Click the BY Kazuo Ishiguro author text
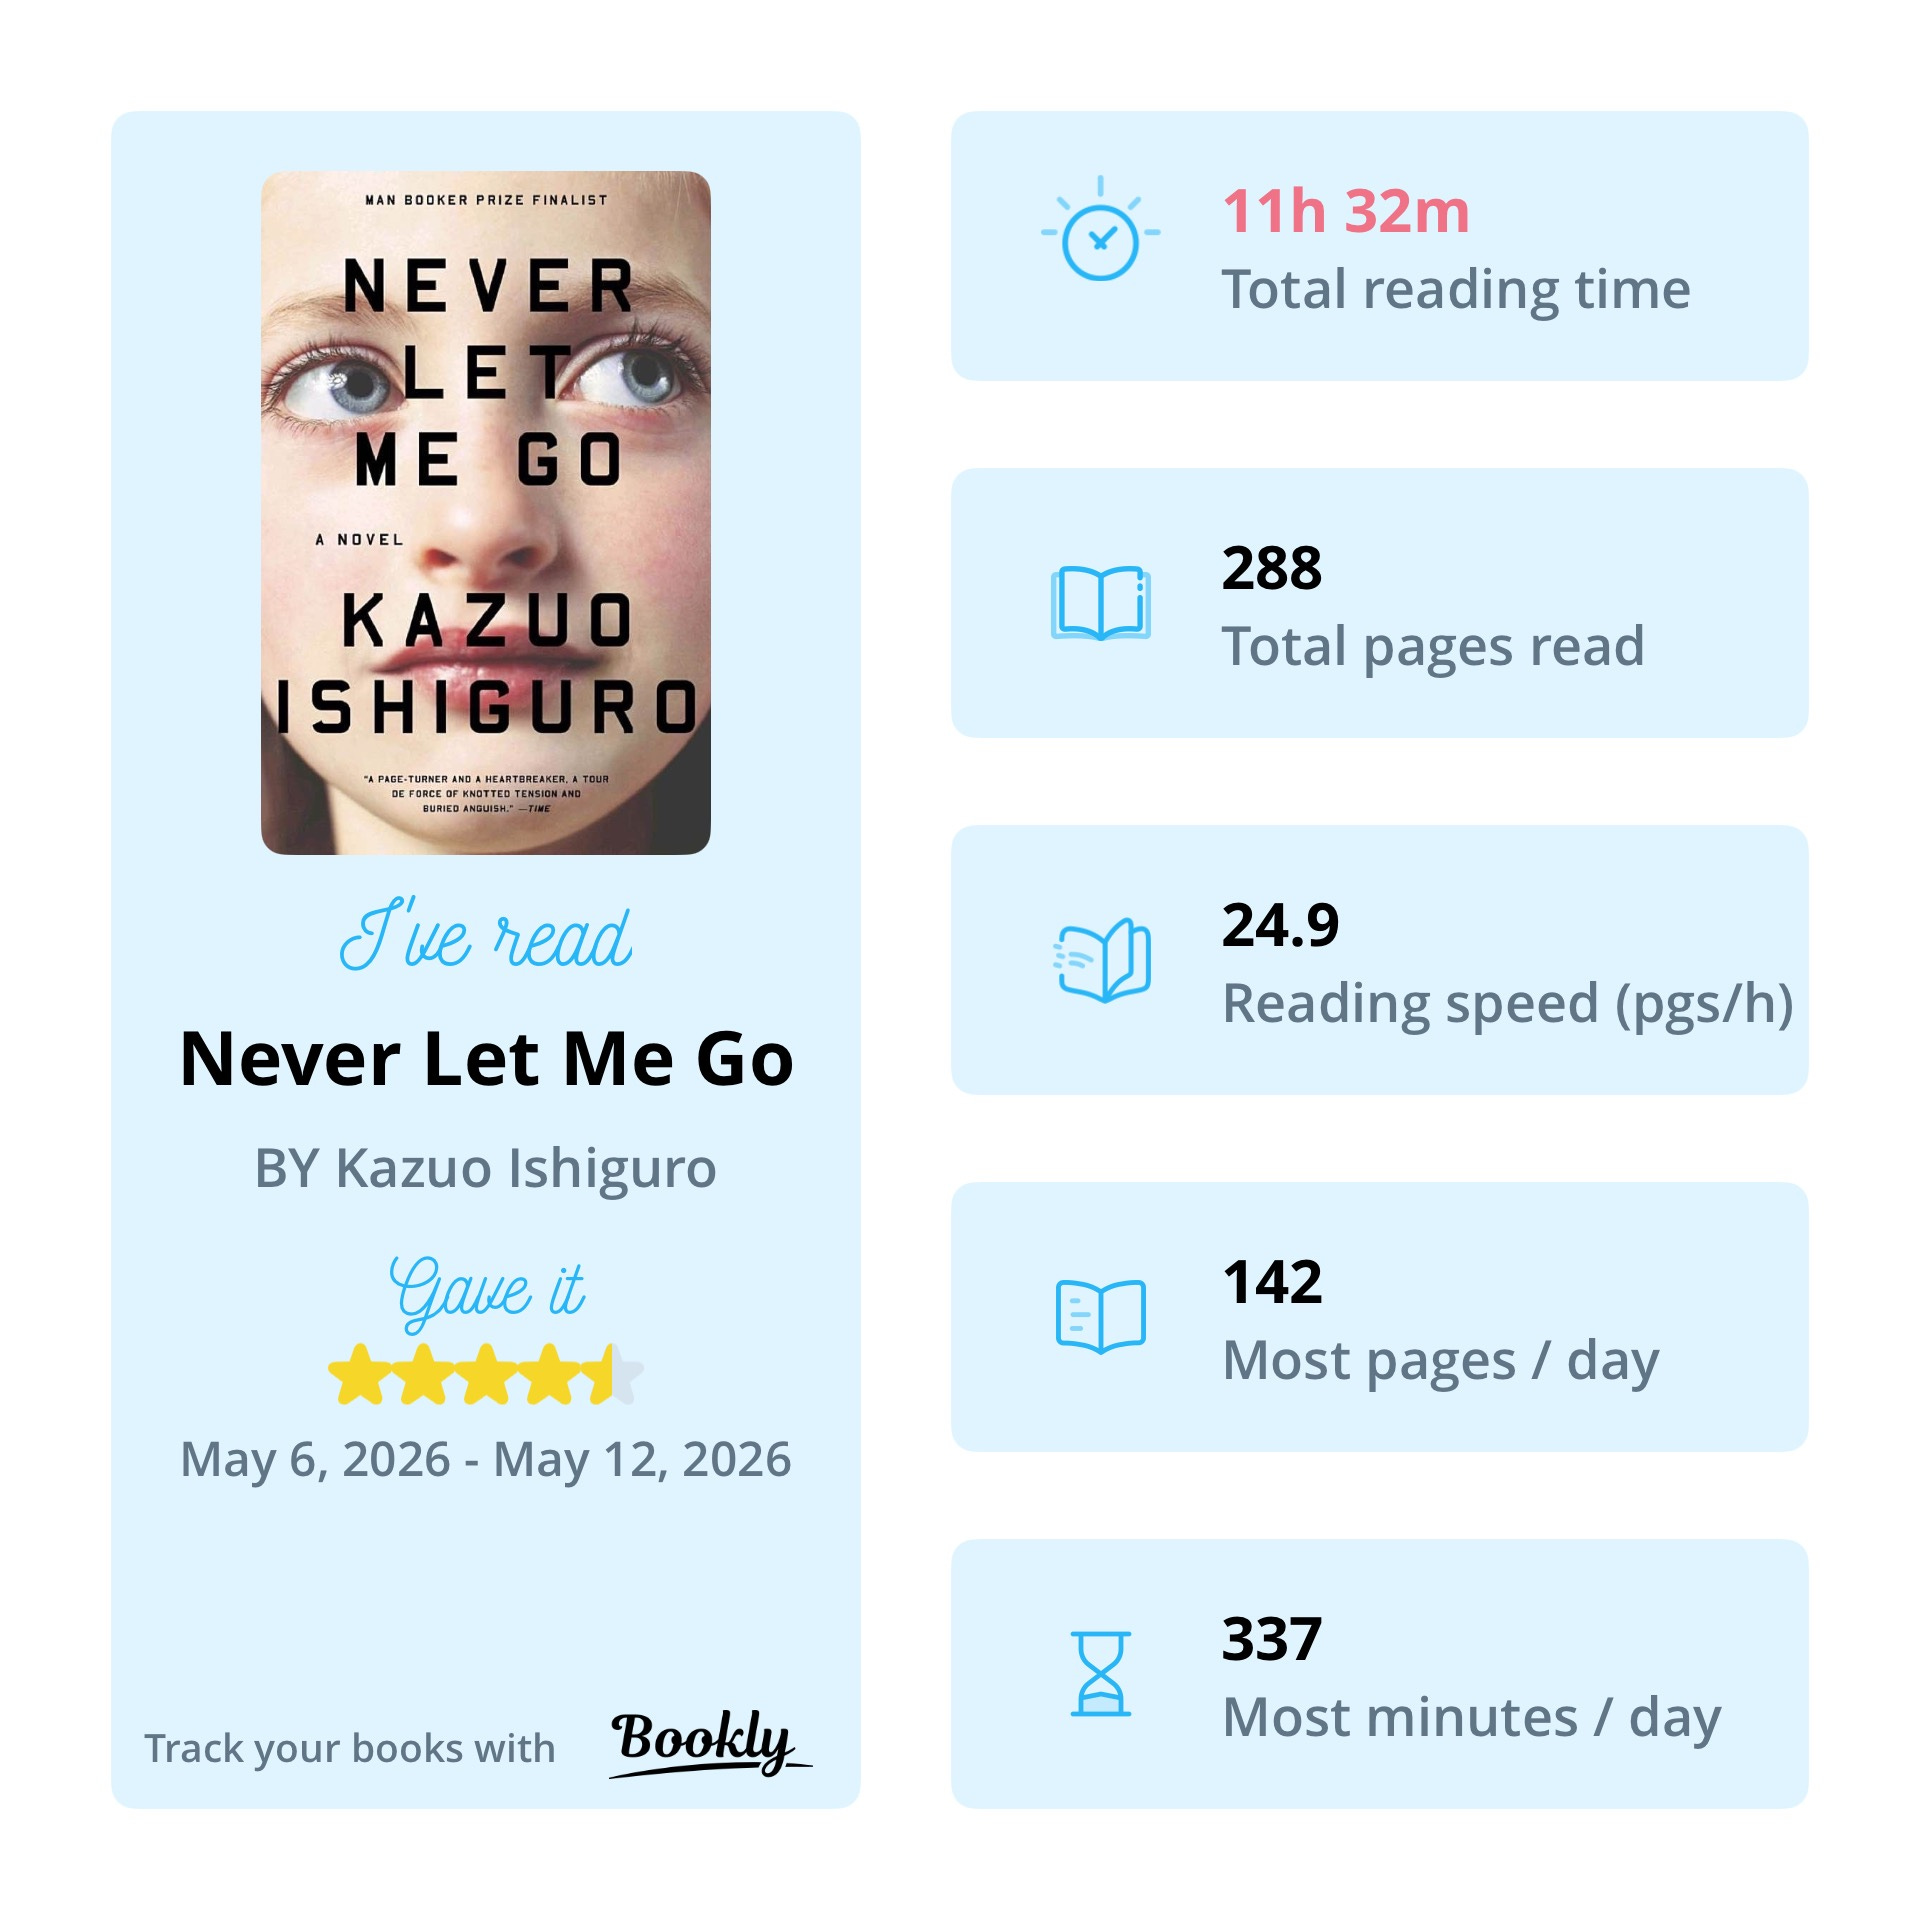 pyautogui.click(x=486, y=1168)
